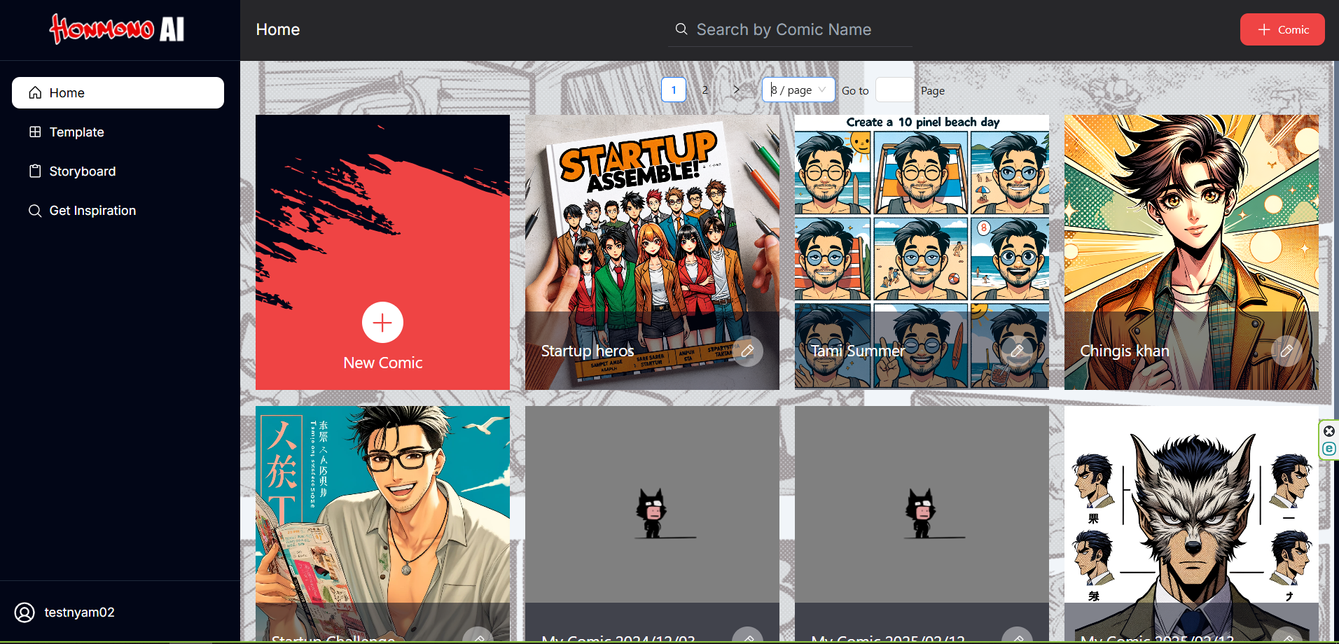Click the New Comic label
Image resolution: width=1339 pixels, height=644 pixels.
[x=382, y=363]
